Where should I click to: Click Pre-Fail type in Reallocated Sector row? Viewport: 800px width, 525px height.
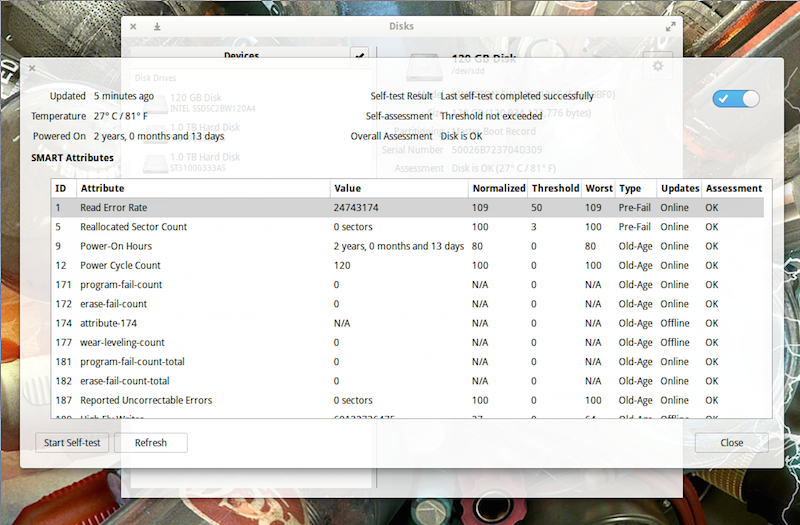[x=635, y=227]
